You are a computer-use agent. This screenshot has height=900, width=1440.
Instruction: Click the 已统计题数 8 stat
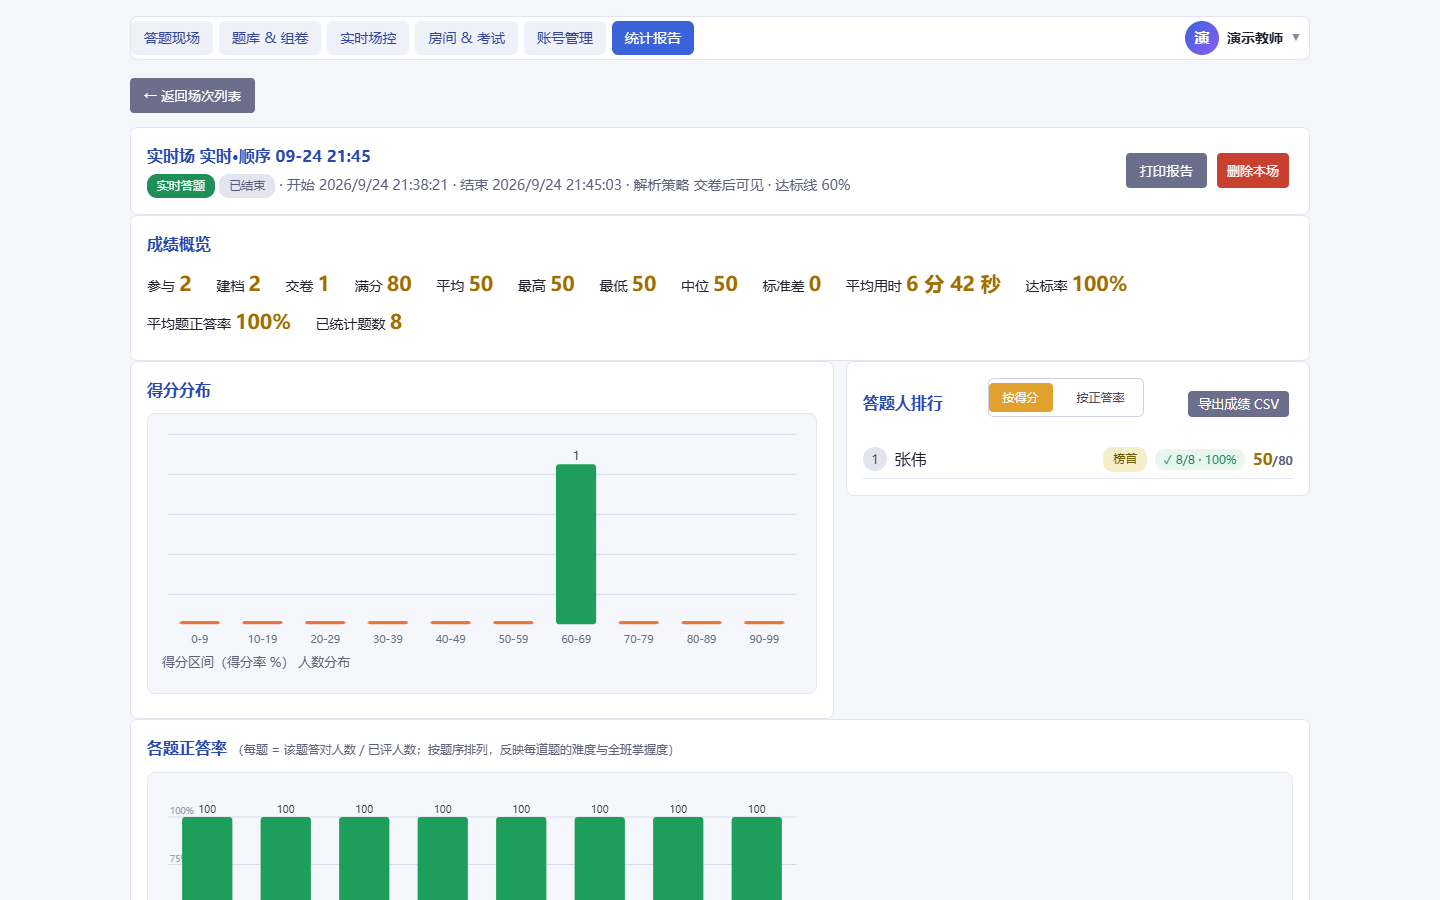[x=359, y=323]
